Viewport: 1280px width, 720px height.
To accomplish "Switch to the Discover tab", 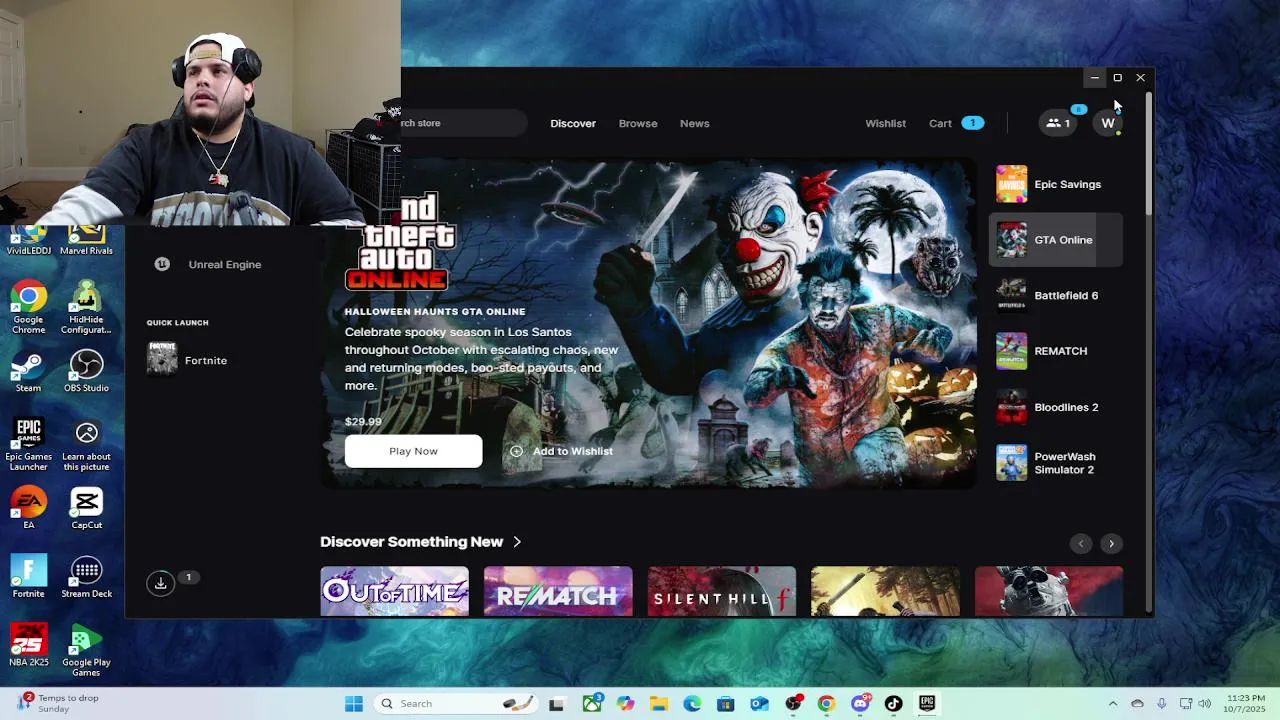I will click(573, 123).
